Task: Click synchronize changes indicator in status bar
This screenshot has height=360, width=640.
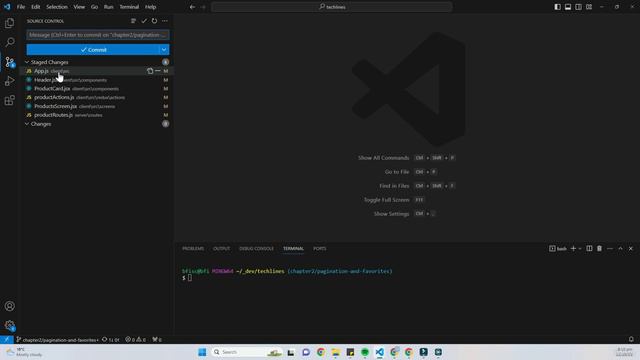Action: pos(111,340)
